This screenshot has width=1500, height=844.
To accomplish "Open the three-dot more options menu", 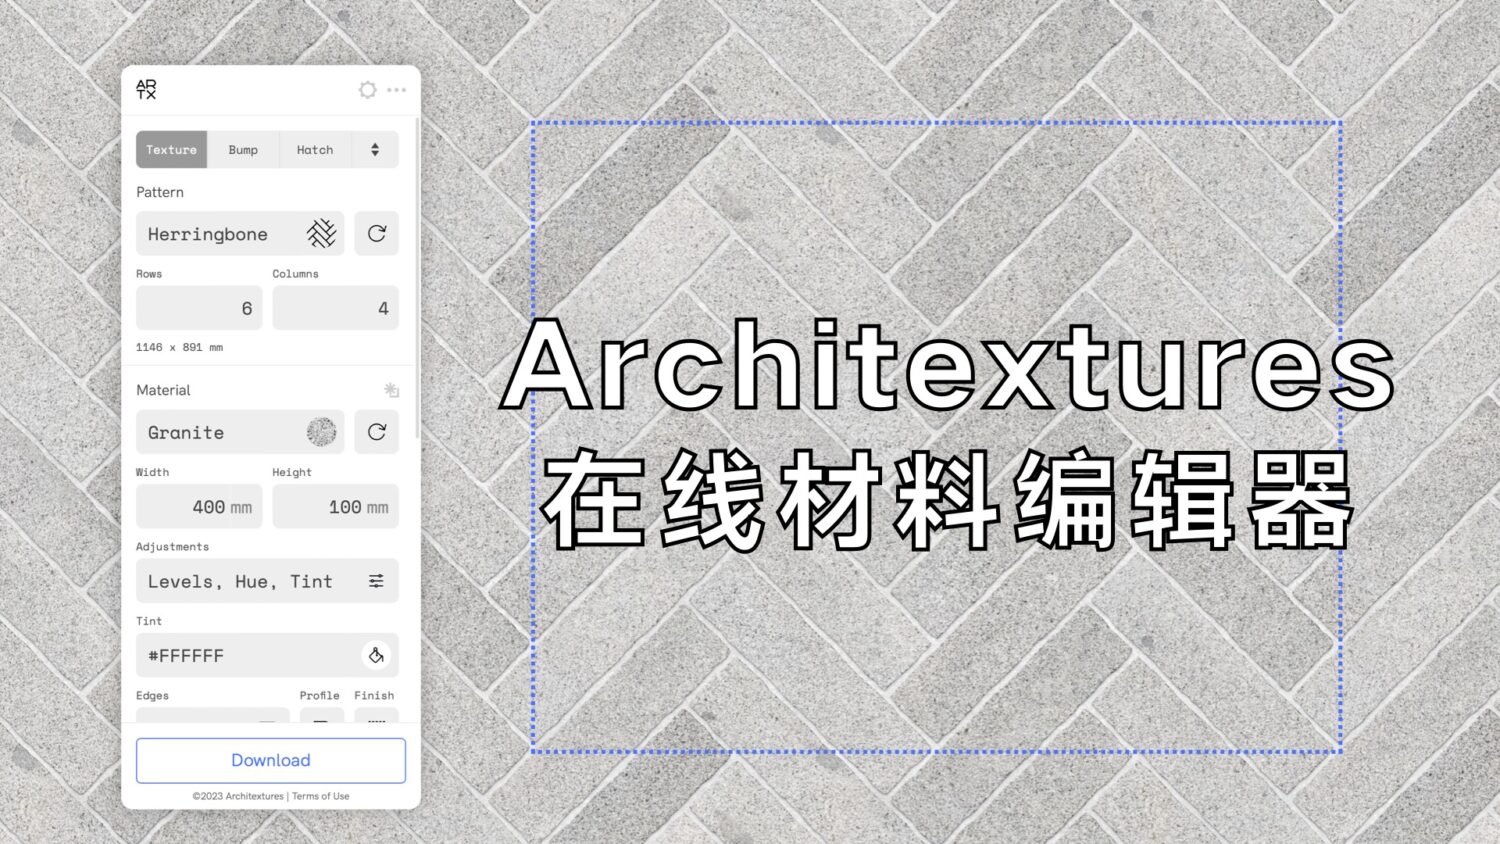I will coord(397,90).
